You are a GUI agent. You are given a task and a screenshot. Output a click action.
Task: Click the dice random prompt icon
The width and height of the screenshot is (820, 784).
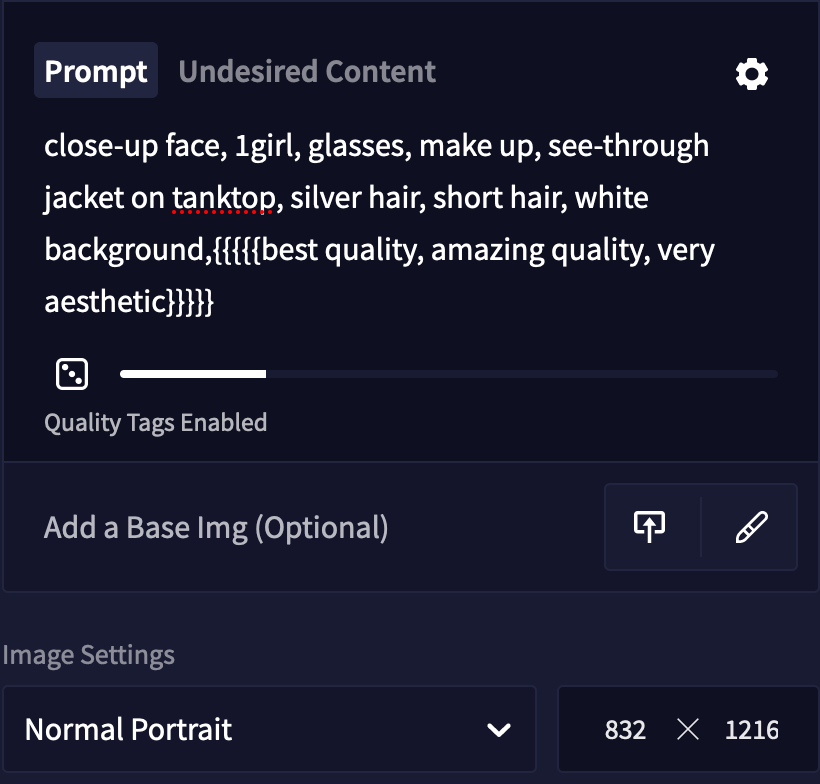(72, 374)
